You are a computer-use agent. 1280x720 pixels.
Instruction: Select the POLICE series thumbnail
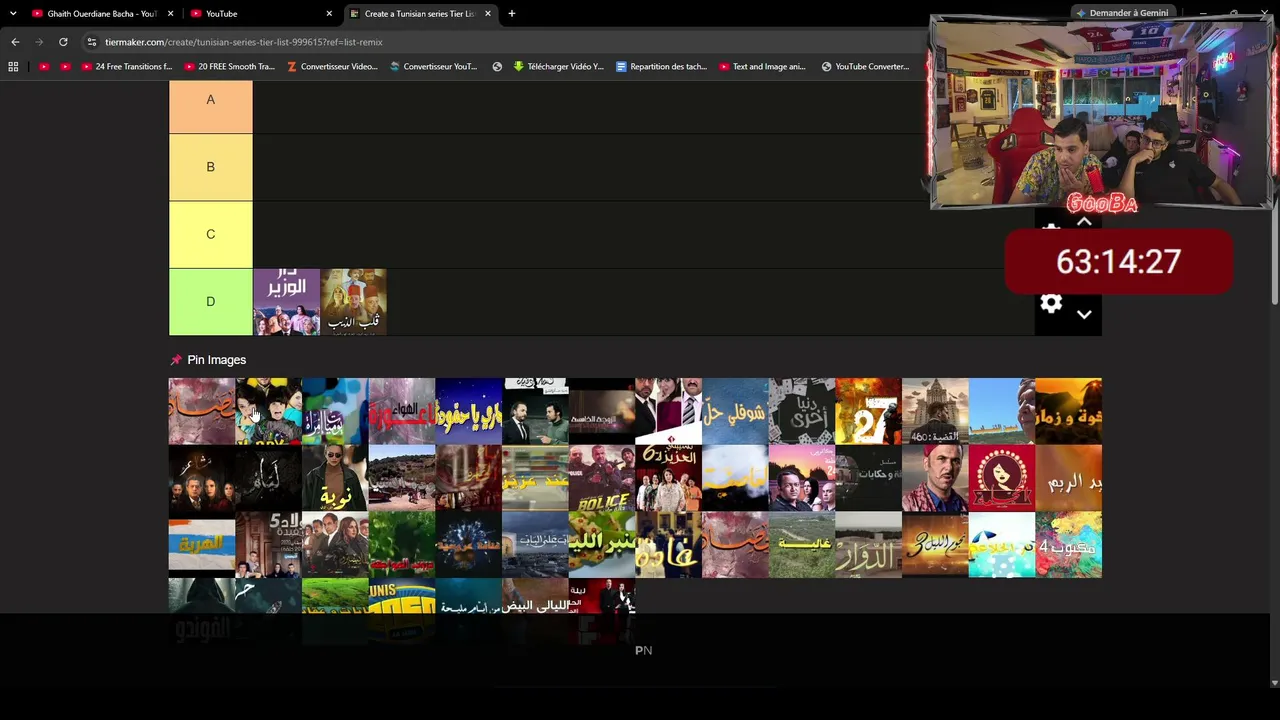(601, 478)
